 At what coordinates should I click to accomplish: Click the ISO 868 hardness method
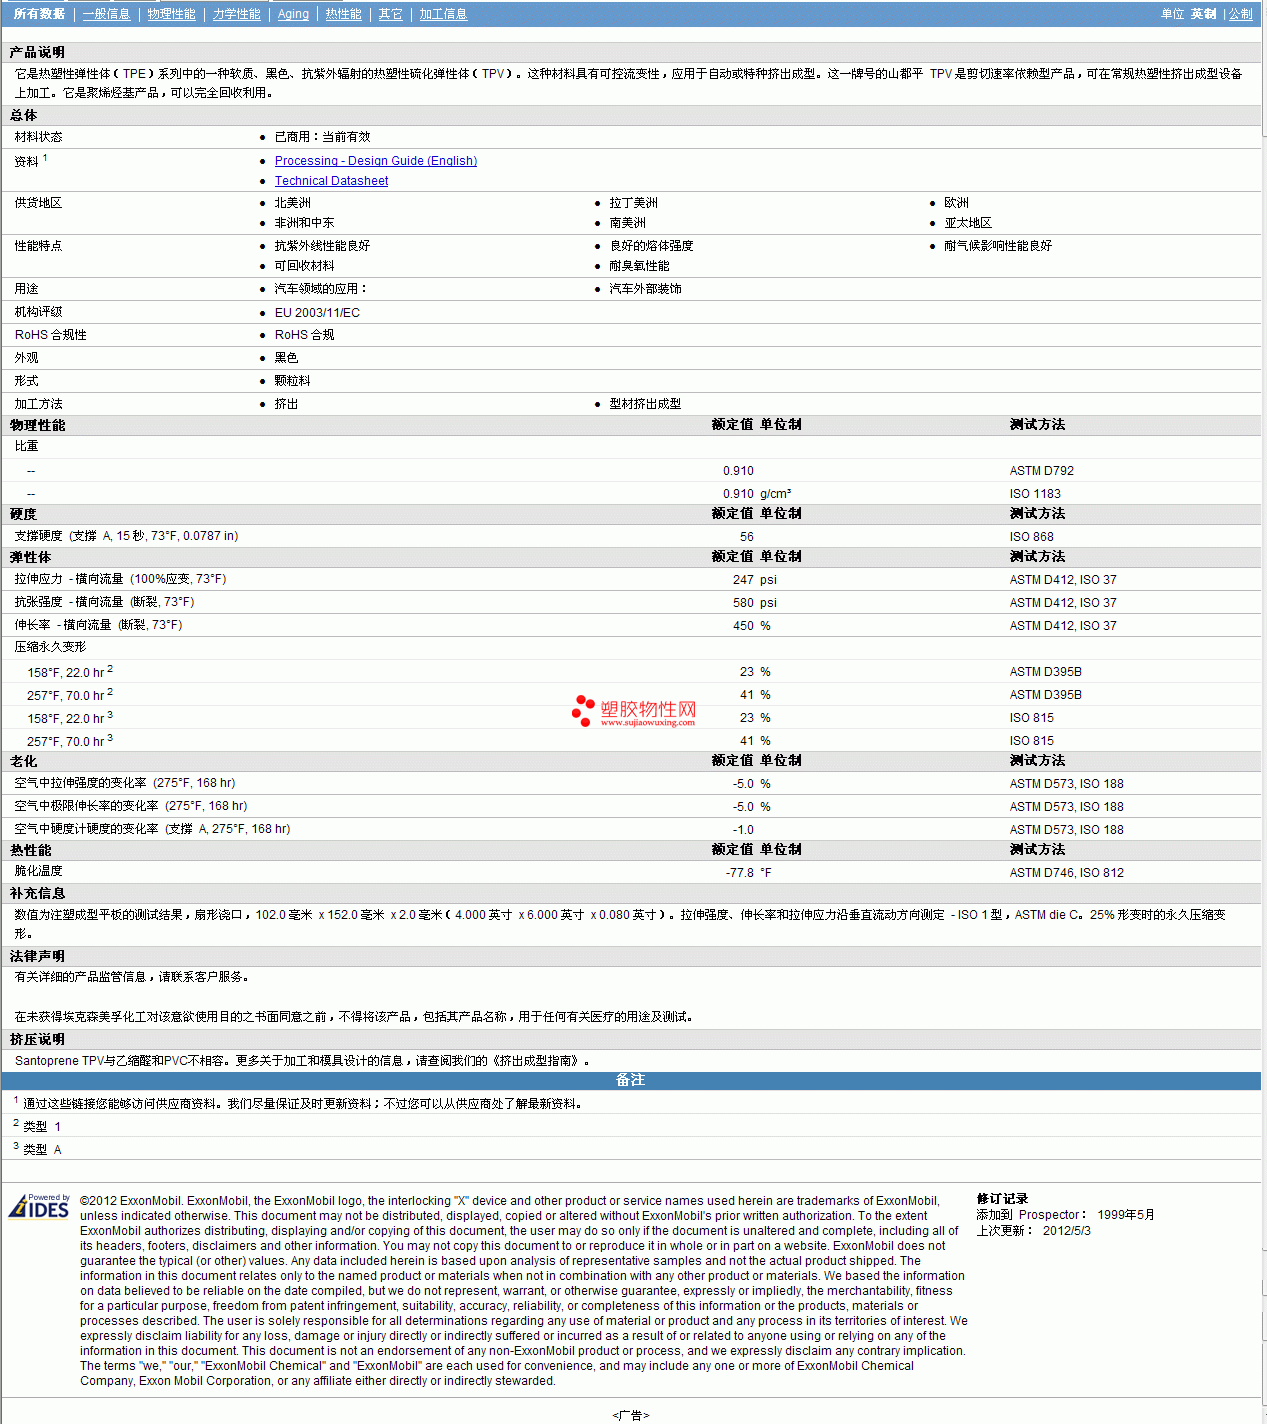tap(1031, 537)
